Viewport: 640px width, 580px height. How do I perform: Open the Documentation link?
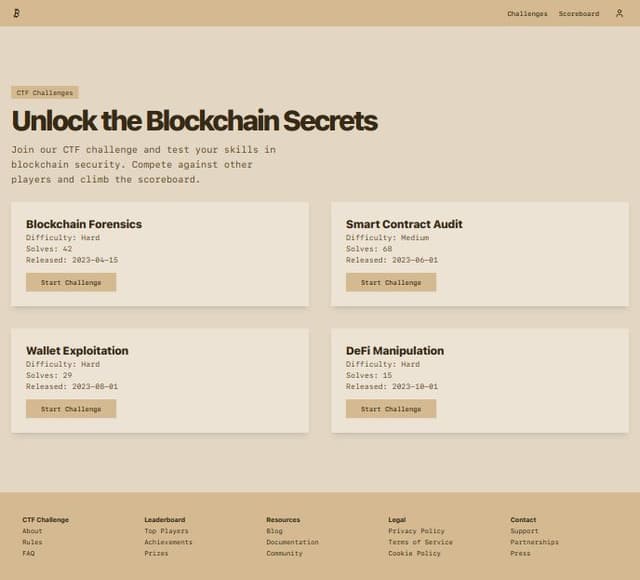click(292, 542)
